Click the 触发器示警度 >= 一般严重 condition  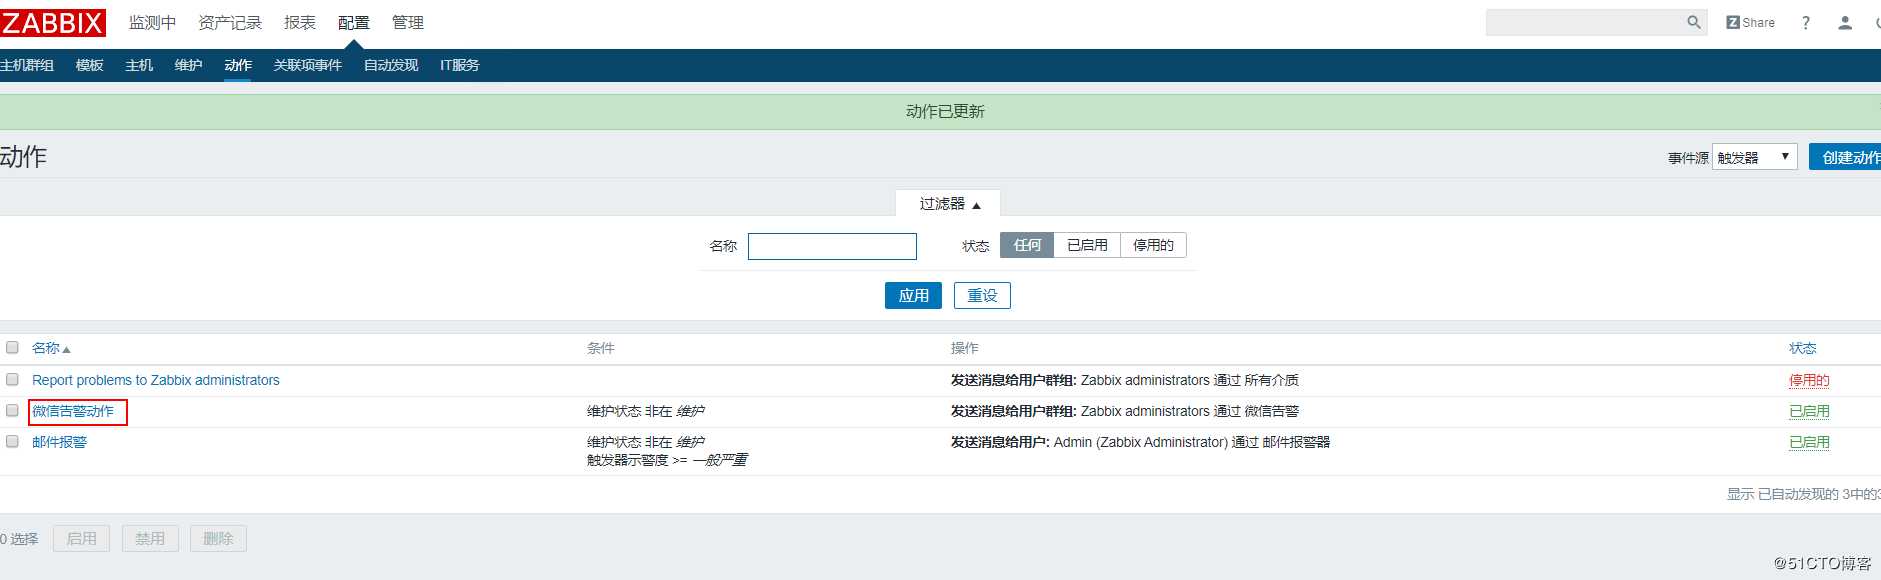(x=667, y=460)
